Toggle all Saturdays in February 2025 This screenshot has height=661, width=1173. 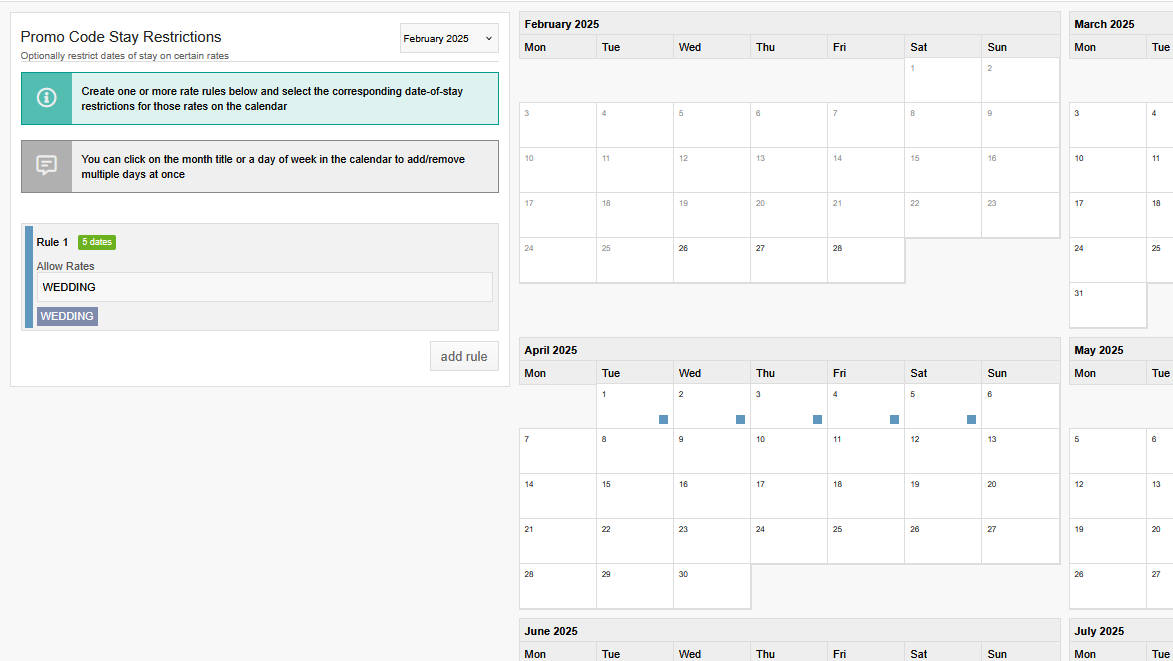pyautogui.click(x=943, y=47)
